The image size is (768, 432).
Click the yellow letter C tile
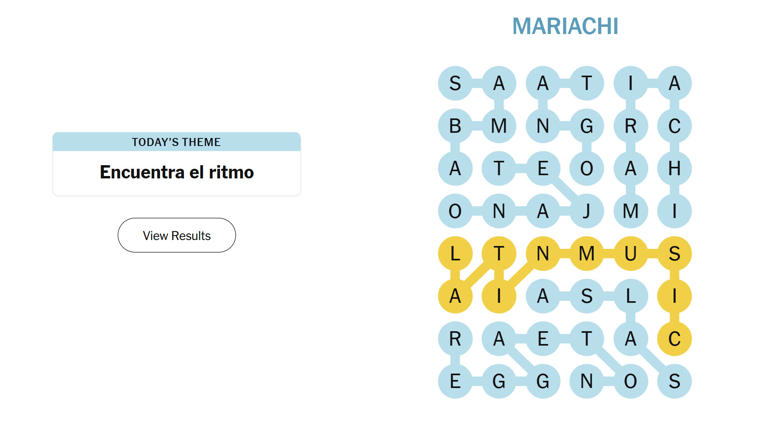tap(674, 339)
